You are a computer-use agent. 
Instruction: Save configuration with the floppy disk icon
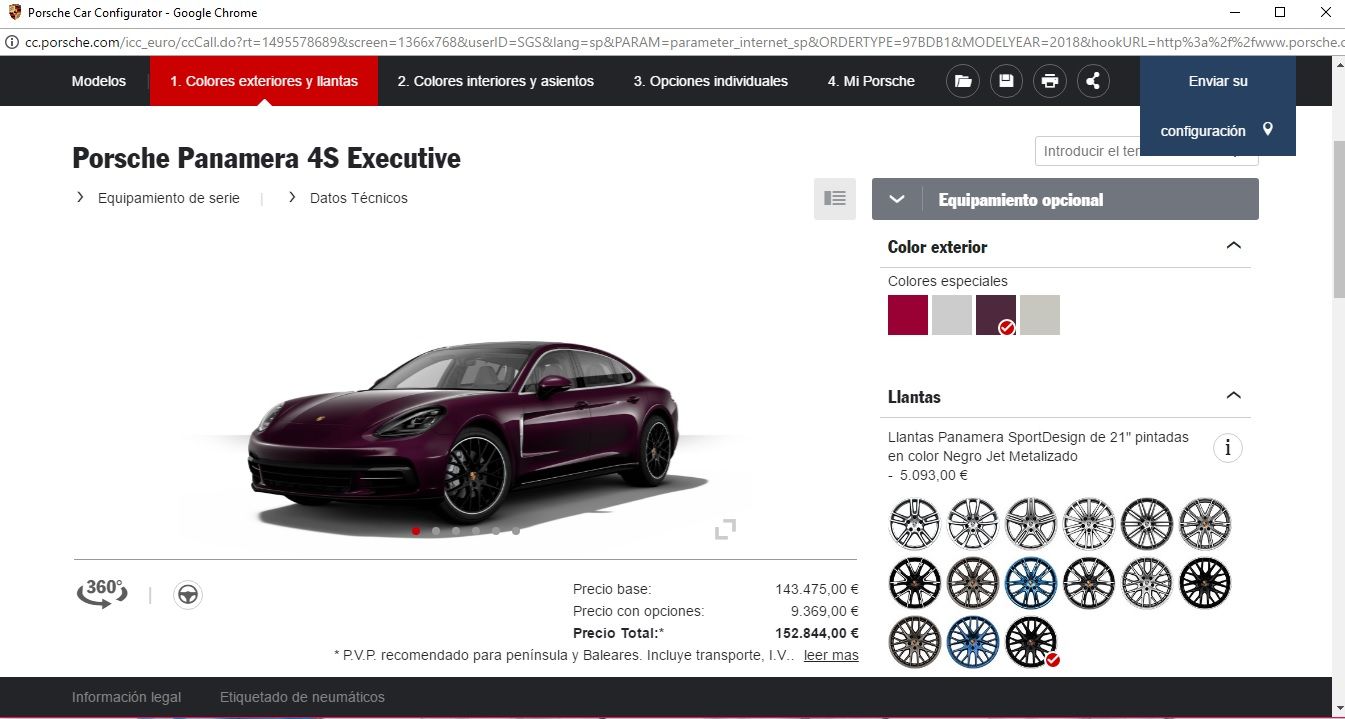1006,81
